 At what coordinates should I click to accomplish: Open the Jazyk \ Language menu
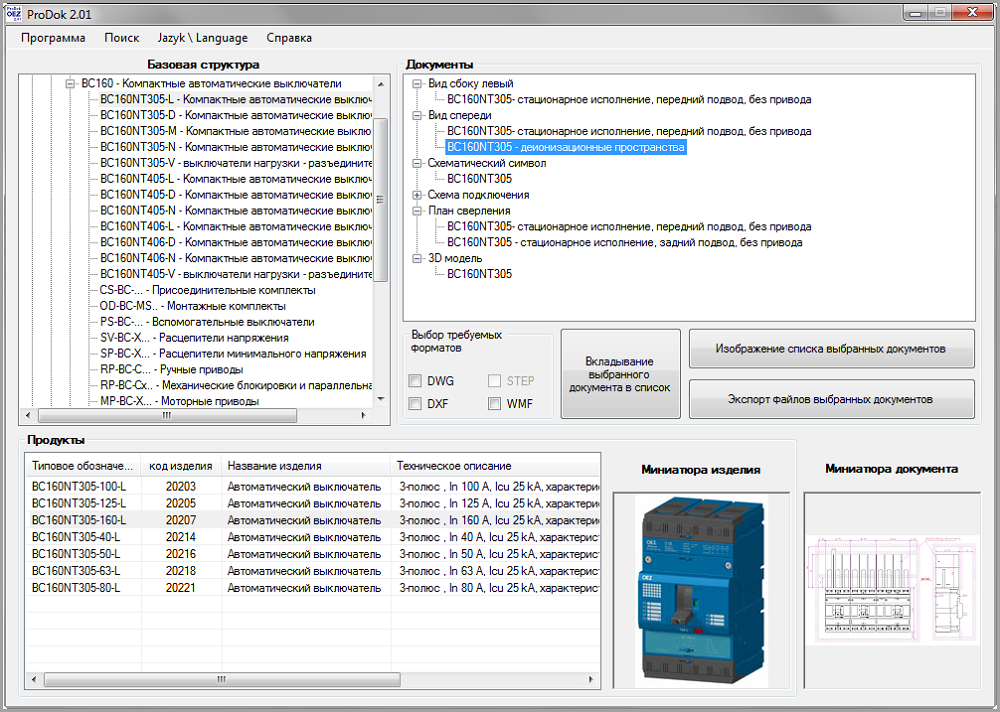[x=202, y=38]
